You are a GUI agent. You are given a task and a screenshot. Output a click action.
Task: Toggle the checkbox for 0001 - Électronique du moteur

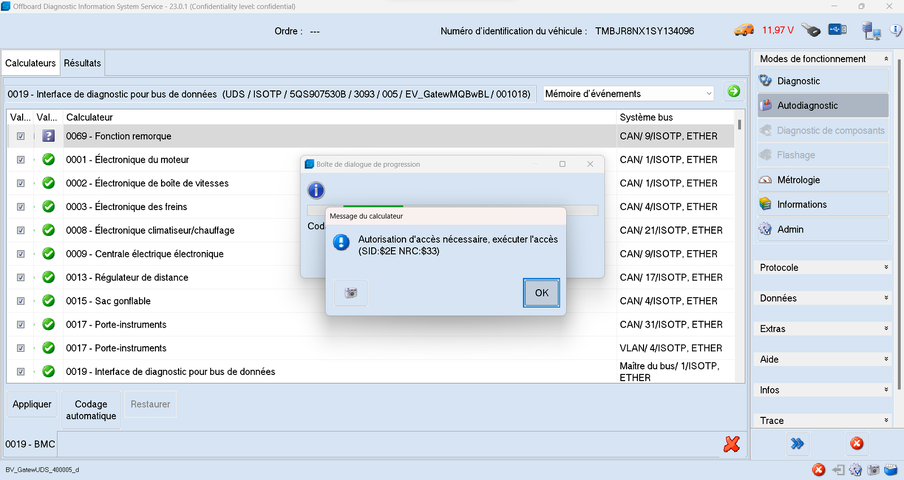[x=21, y=160]
